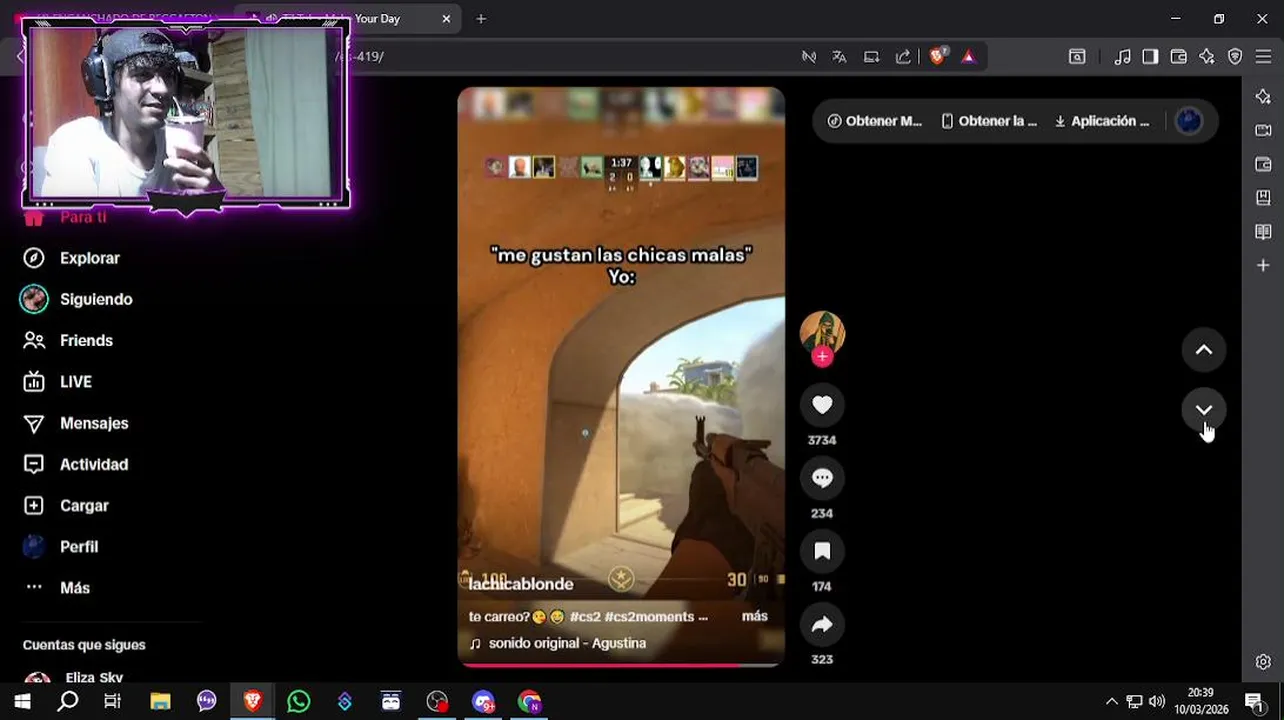Click the install app icon in address bar
1284x720 pixels.
click(871, 57)
